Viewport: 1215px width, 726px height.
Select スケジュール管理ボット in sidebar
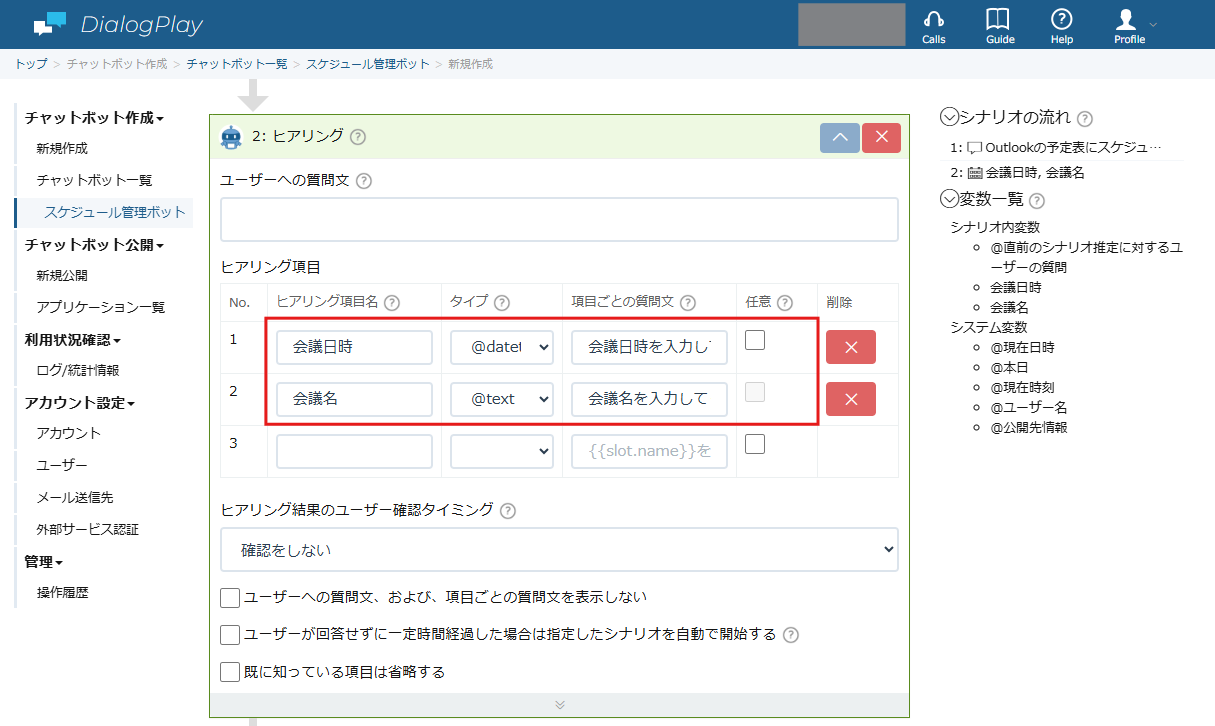[x=115, y=212]
